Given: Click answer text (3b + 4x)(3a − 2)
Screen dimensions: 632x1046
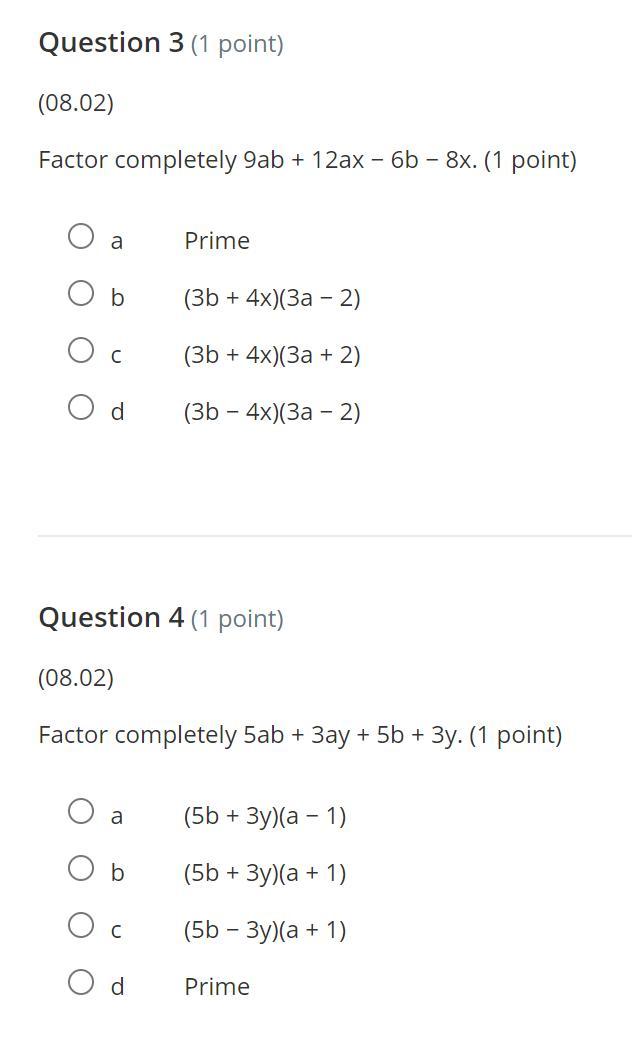Looking at the screenshot, I should click(271, 298).
